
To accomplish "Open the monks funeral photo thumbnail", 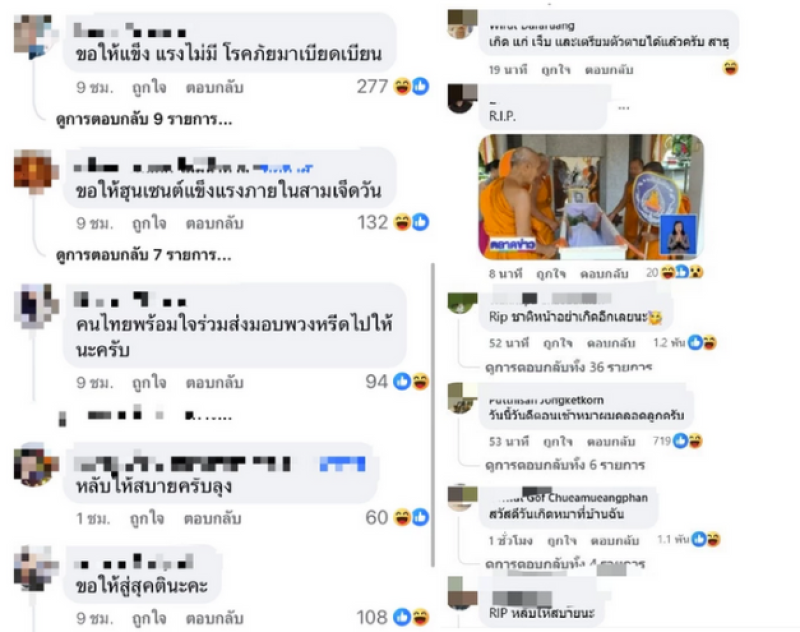I will pyautogui.click(x=591, y=197).
